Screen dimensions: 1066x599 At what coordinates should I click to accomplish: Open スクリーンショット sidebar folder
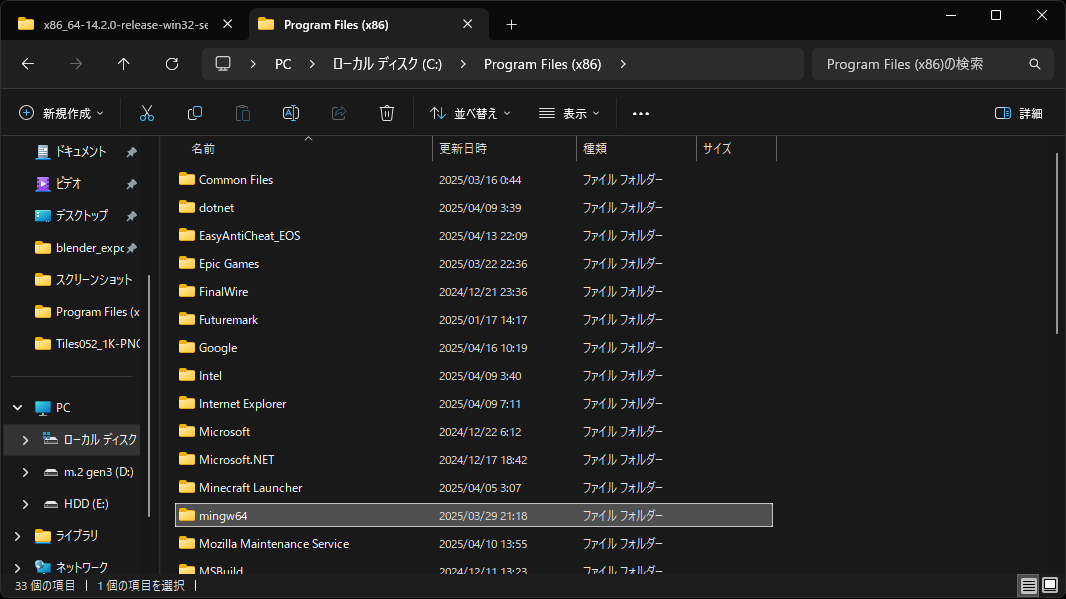tap(84, 279)
